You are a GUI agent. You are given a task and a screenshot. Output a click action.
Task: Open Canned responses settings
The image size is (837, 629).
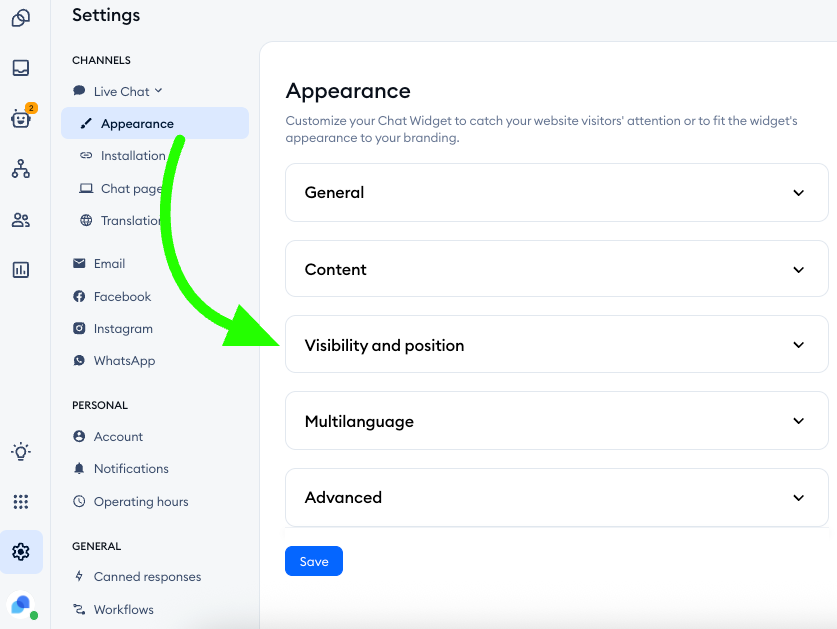pyautogui.click(x=147, y=577)
